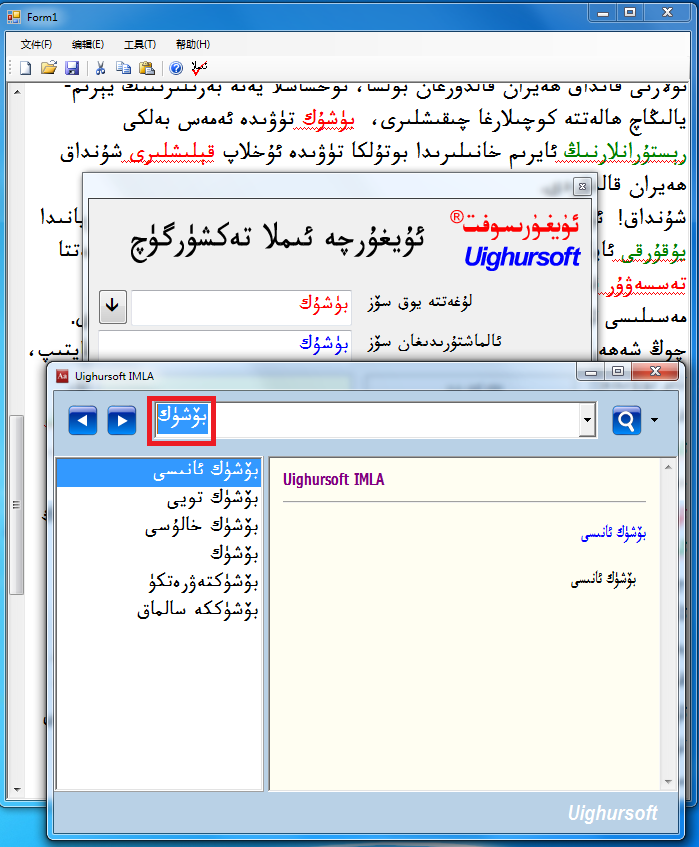Close the spell checker dialog with X
699x847 pixels.
[582, 186]
